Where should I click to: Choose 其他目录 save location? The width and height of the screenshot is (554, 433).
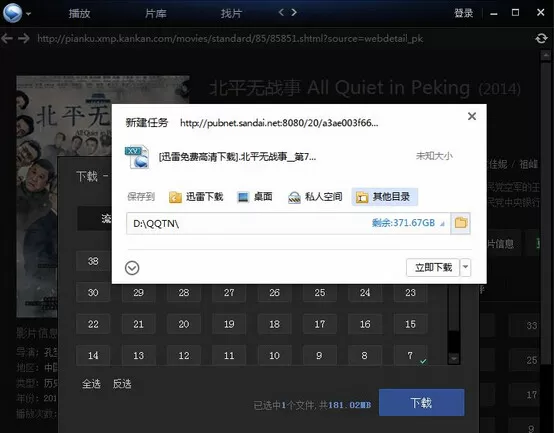(384, 197)
